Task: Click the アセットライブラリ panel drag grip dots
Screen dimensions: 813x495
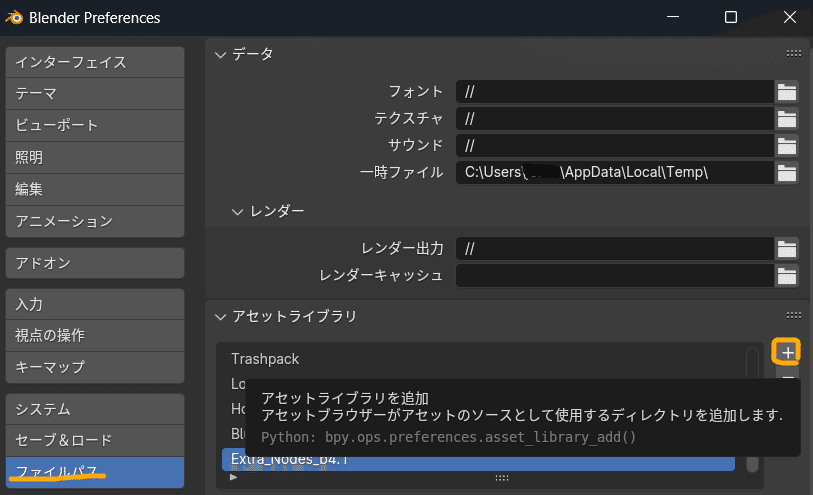Action: point(794,315)
